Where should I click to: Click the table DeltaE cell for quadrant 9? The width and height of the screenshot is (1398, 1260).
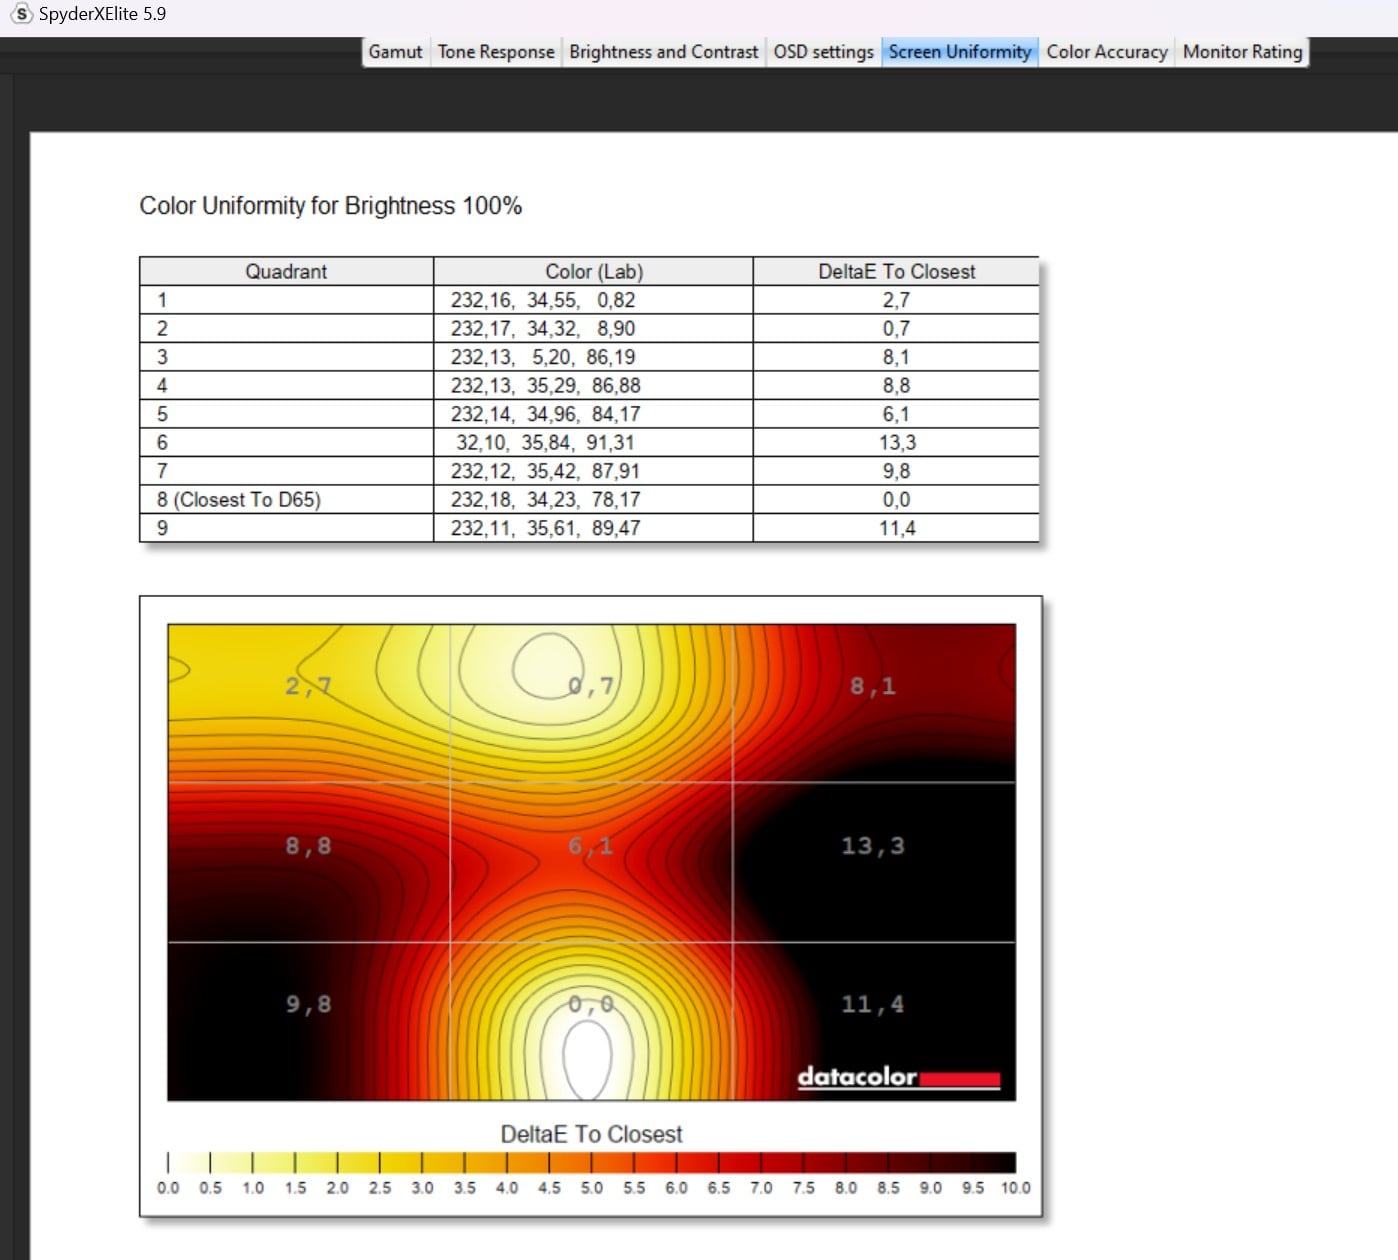pos(897,528)
